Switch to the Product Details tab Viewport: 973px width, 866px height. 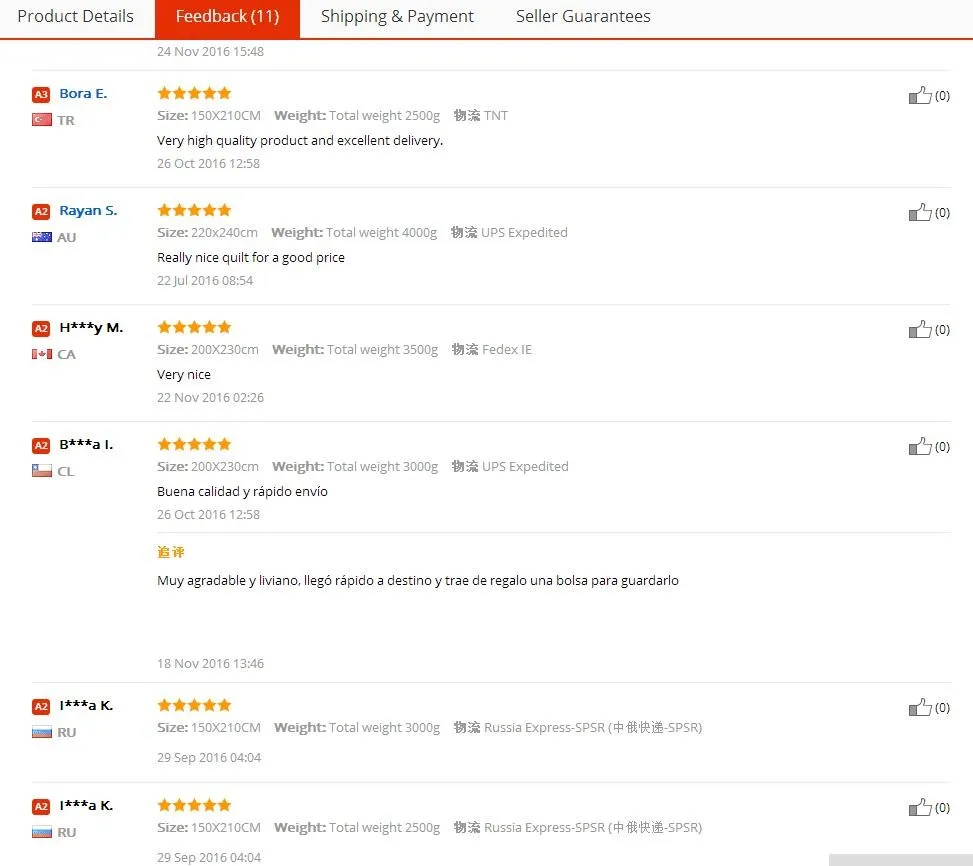75,17
